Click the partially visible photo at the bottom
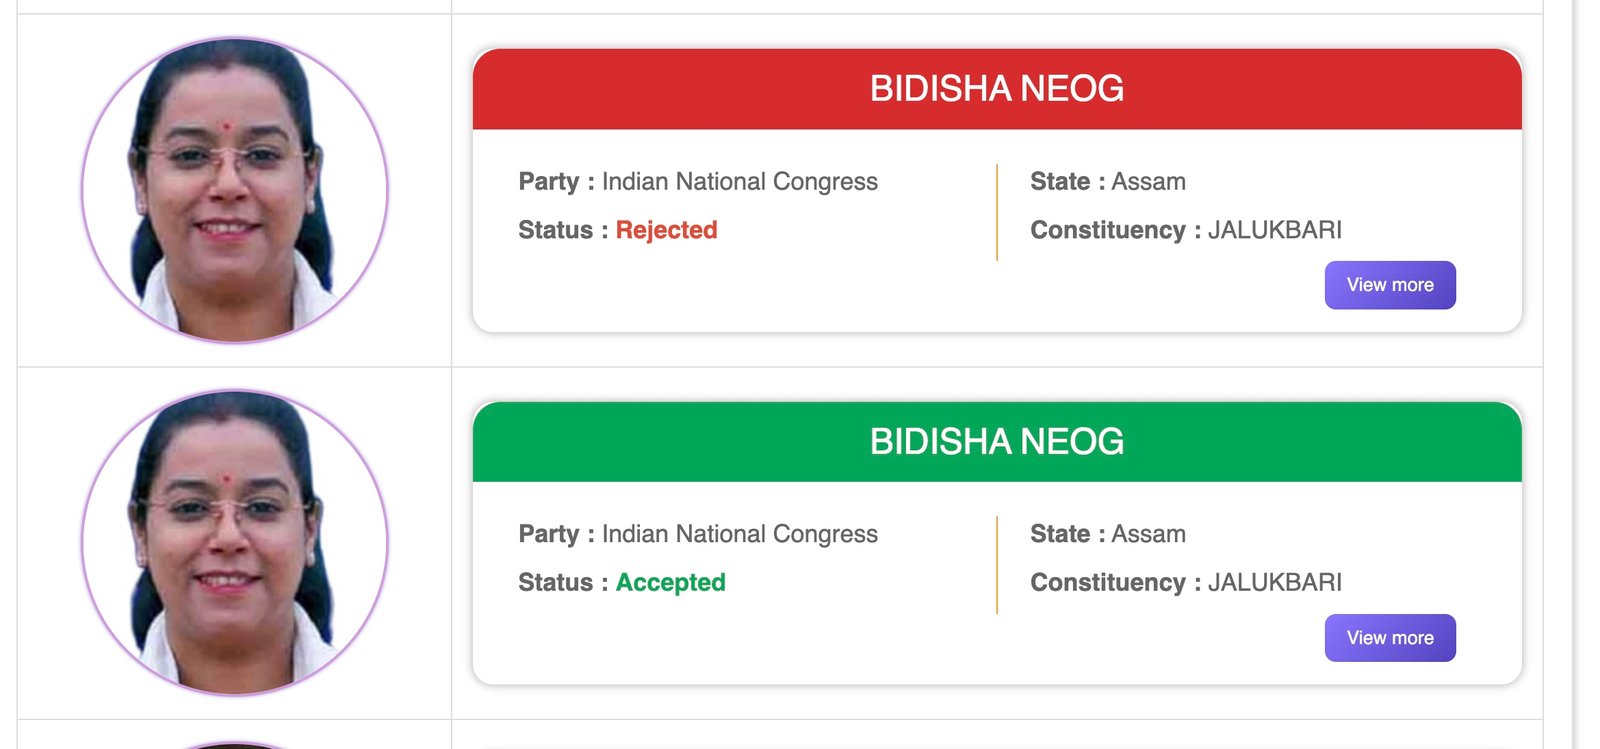Screen dimensions: 1600x749 234,745
